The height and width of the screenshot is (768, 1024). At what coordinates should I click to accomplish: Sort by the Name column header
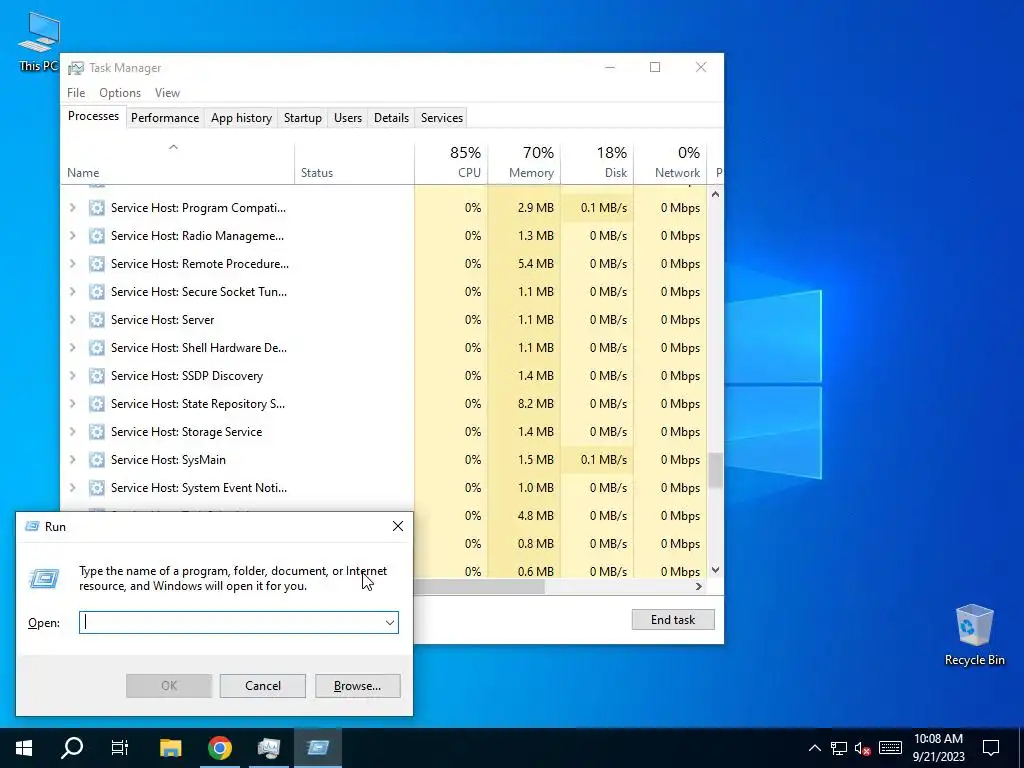(177, 163)
